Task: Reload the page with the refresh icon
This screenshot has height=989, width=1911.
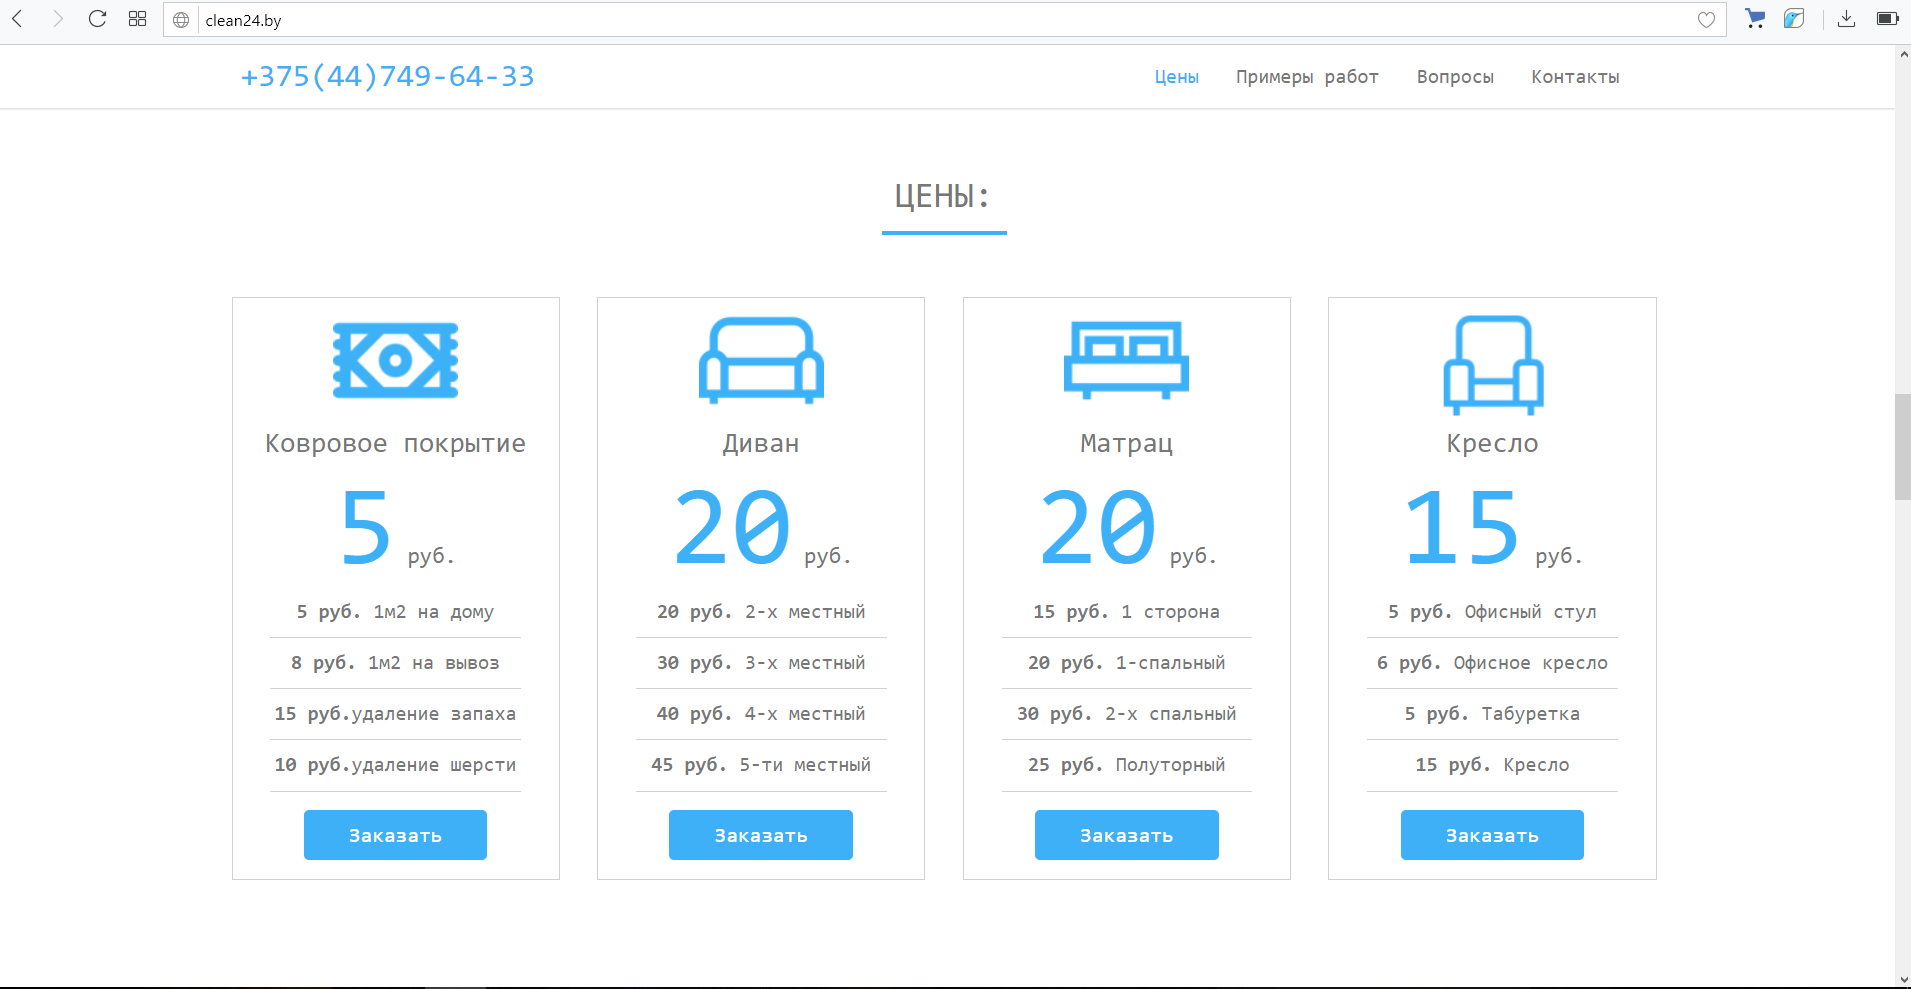Action: [97, 19]
